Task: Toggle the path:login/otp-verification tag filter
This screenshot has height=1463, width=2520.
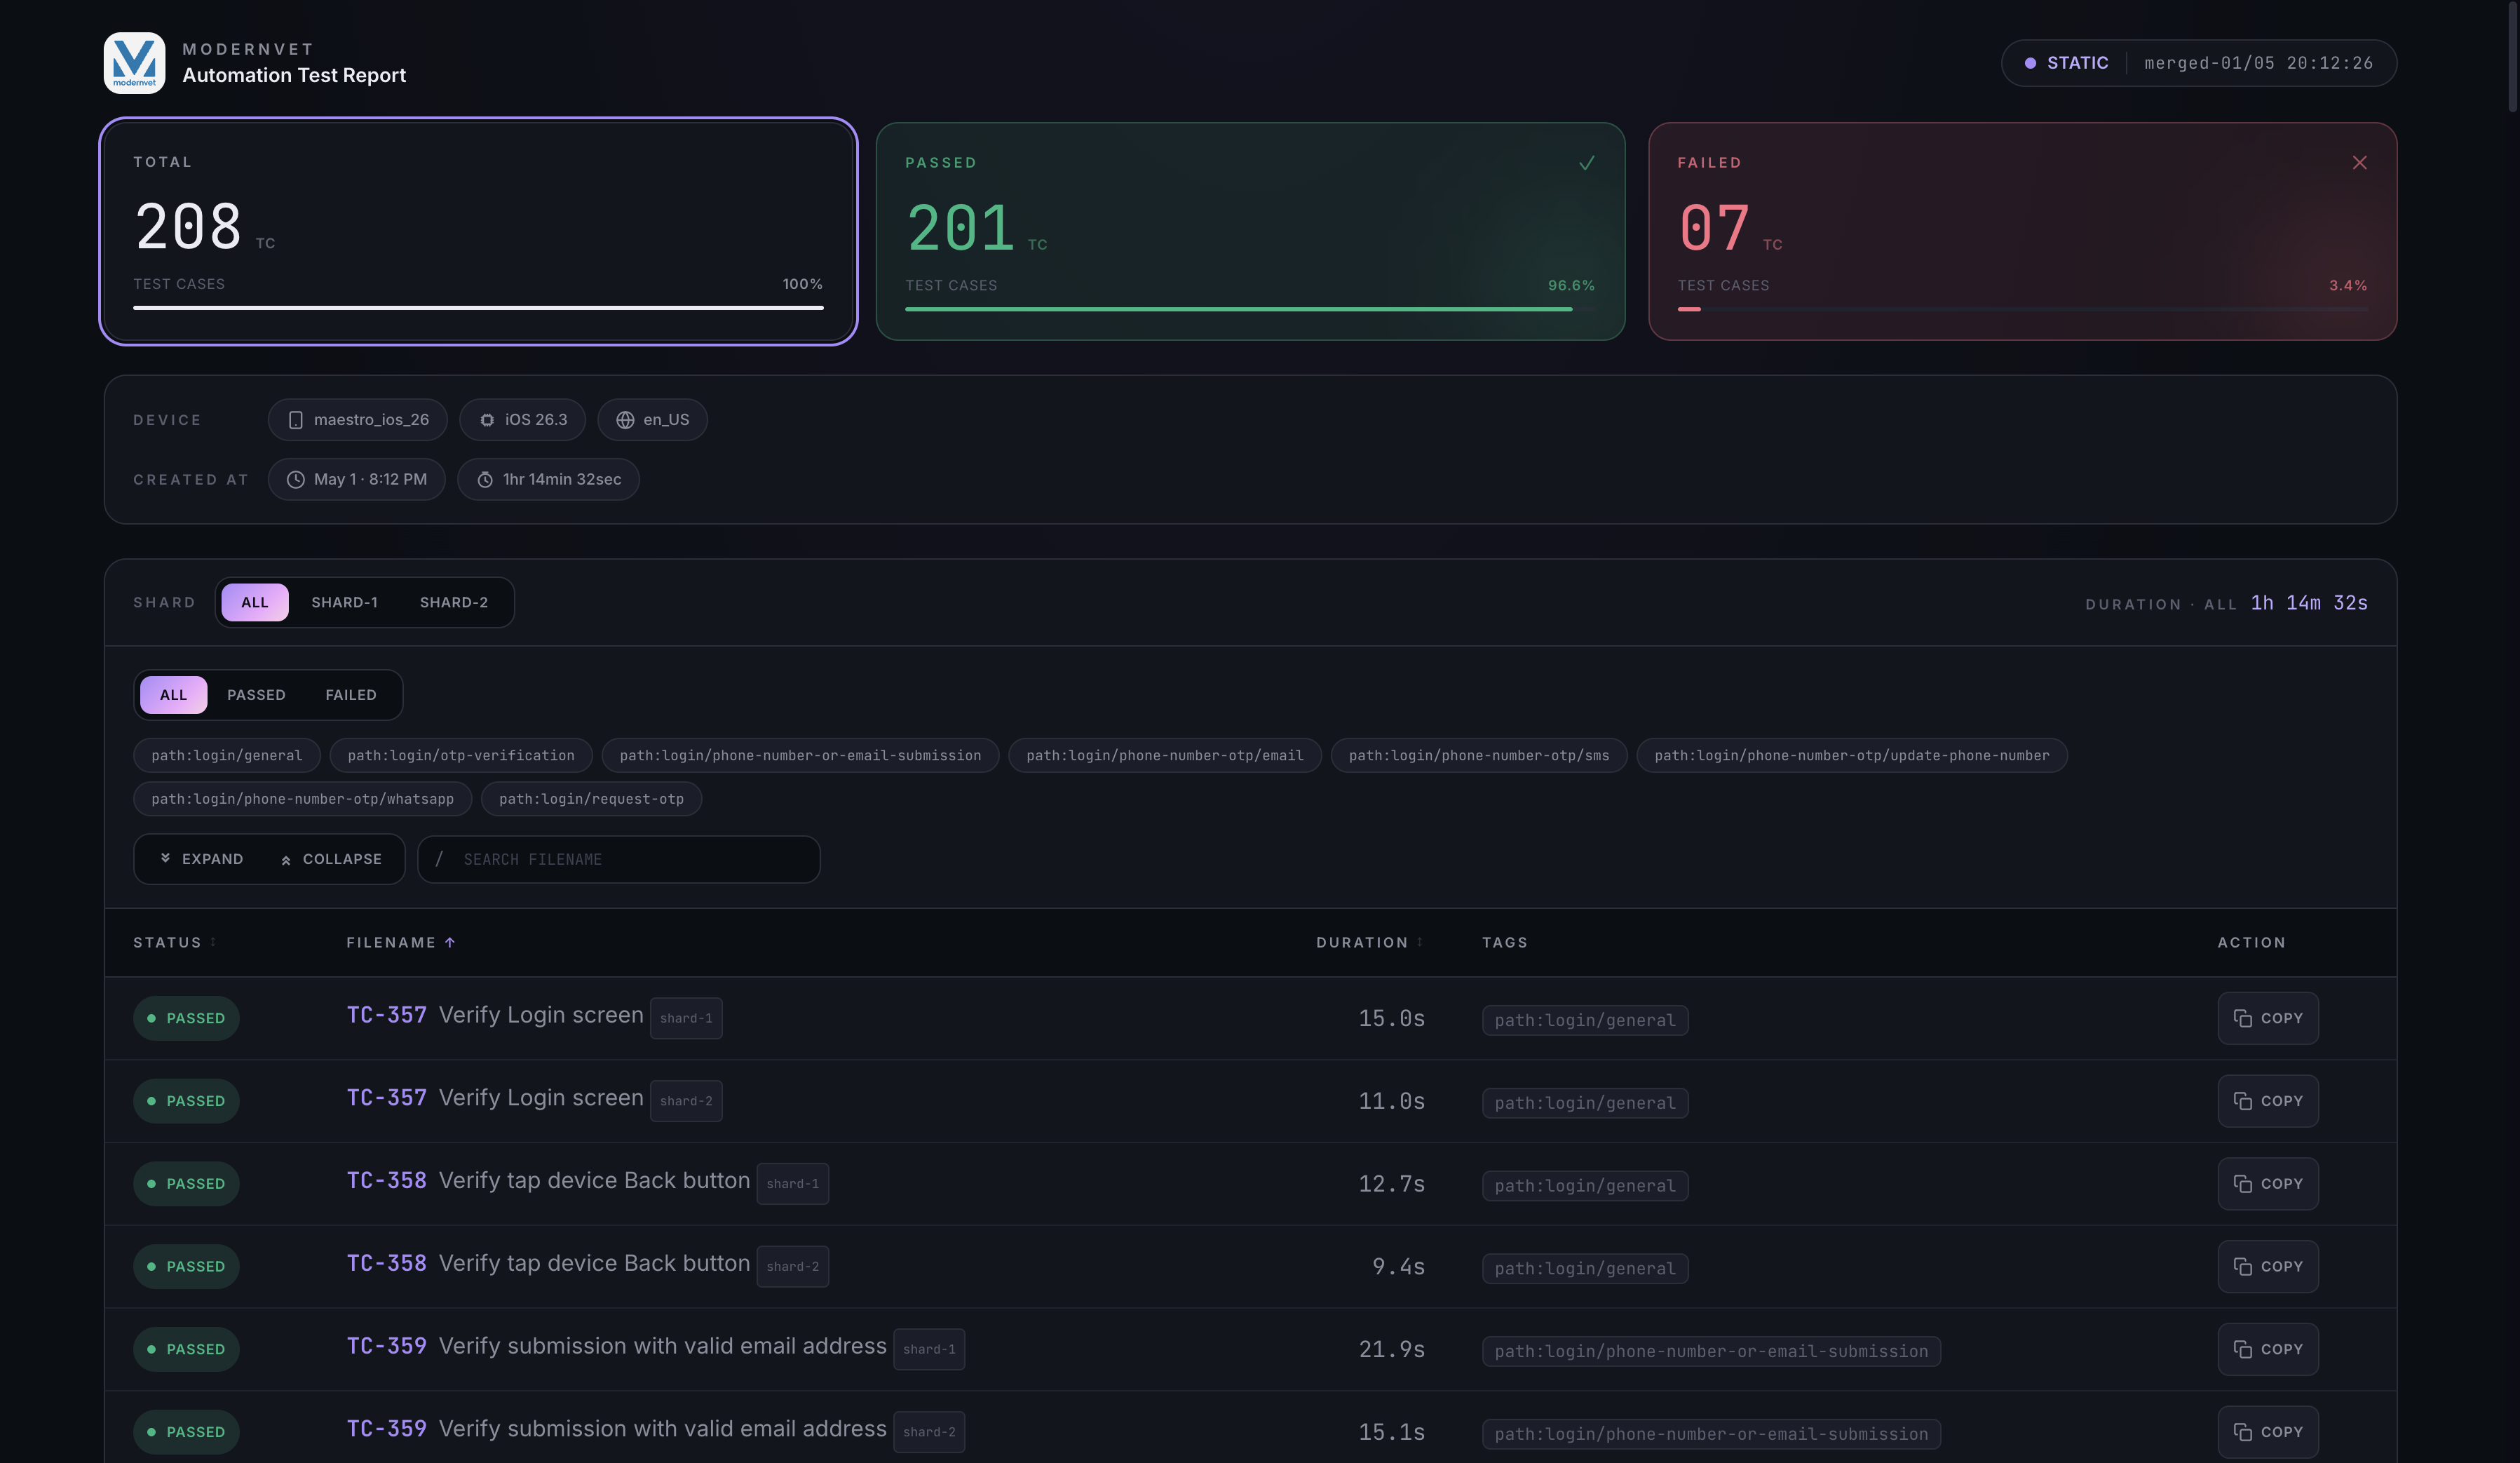Action: 461,755
